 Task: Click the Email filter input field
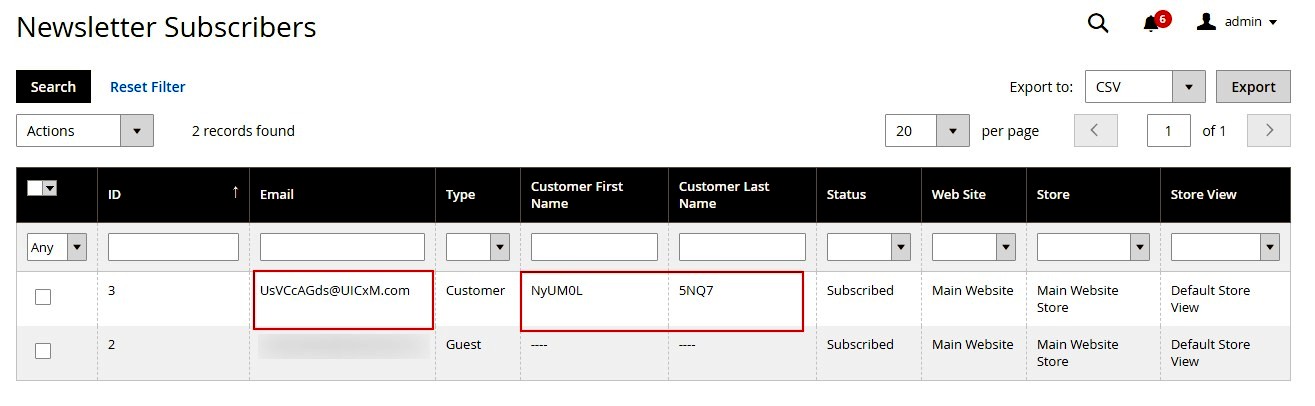[x=342, y=247]
